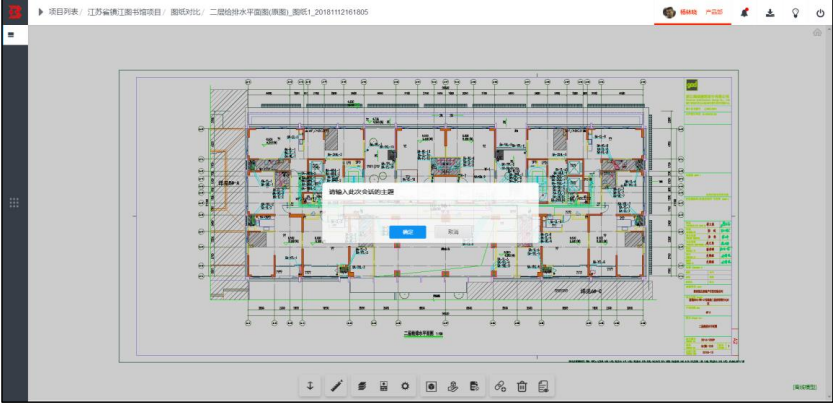
Task: Click the hand upload share icon
Action: coord(453,387)
